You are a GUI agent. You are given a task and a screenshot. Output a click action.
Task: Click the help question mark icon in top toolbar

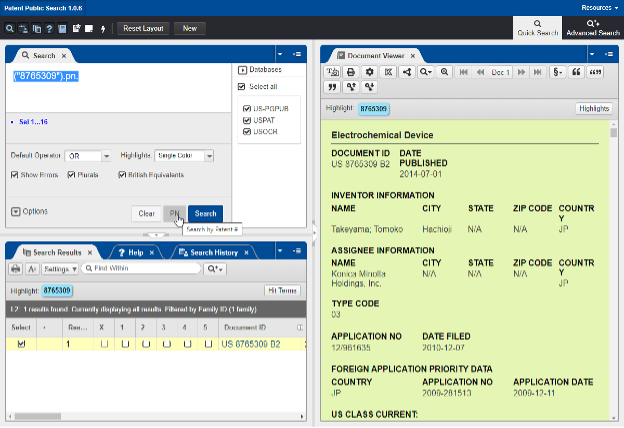pyautogui.click(x=47, y=28)
